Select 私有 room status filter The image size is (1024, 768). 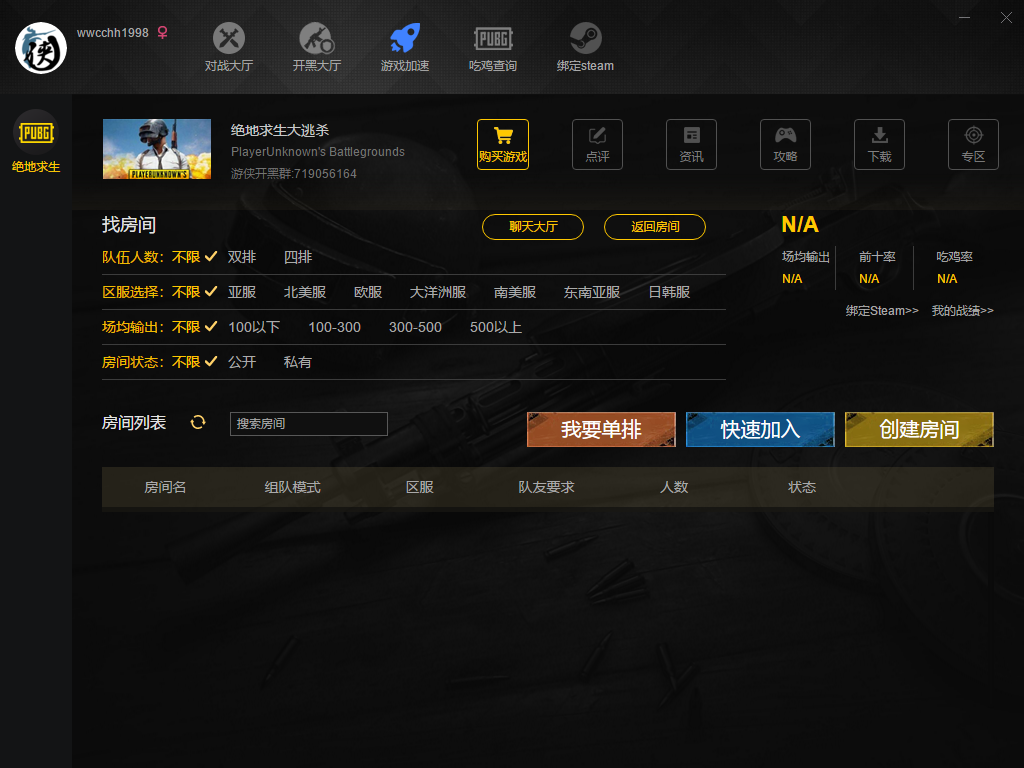pyautogui.click(x=298, y=362)
